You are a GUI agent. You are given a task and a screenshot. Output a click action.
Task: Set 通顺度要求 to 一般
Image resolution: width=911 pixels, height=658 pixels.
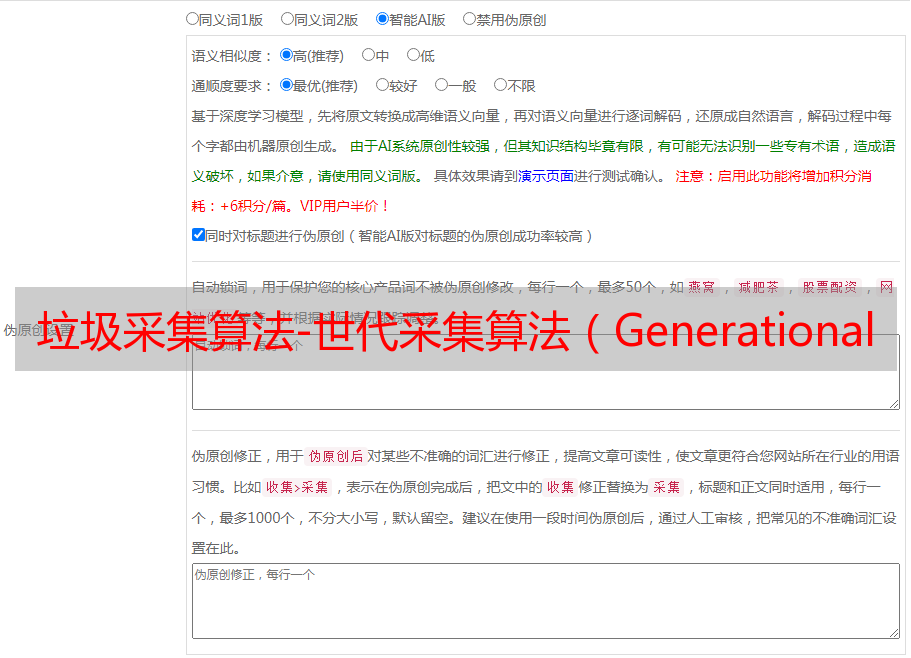(x=442, y=85)
